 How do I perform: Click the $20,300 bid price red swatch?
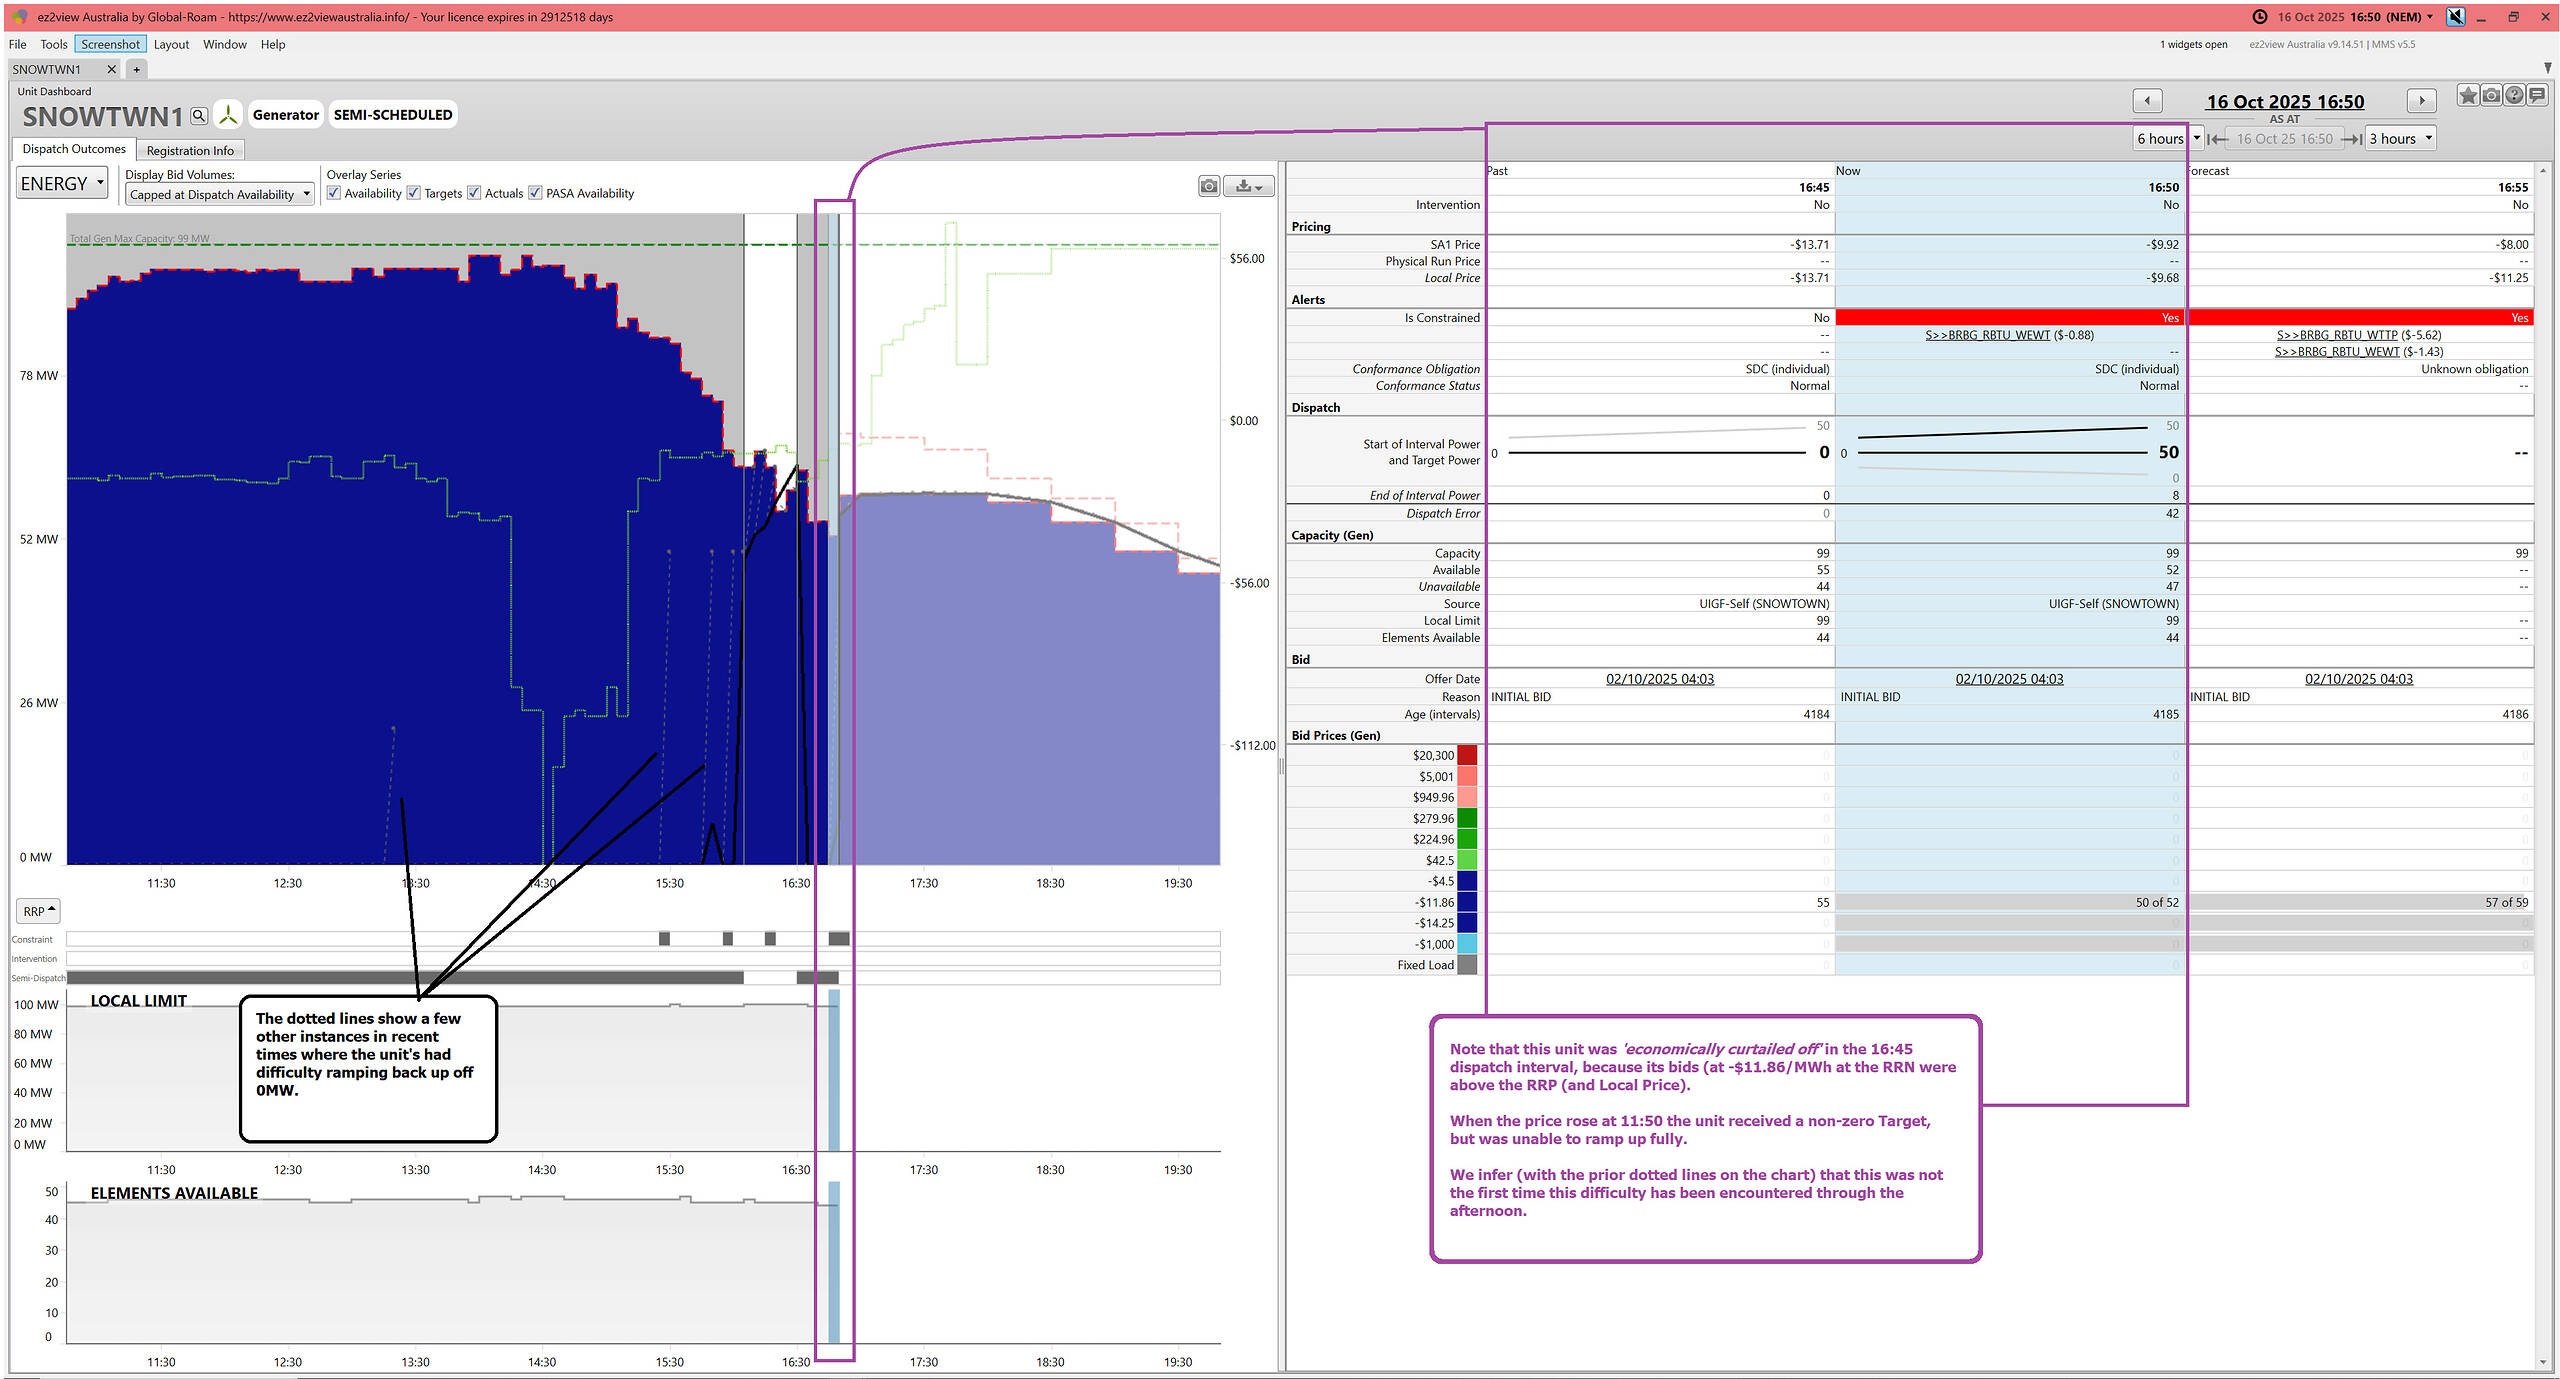point(1467,756)
